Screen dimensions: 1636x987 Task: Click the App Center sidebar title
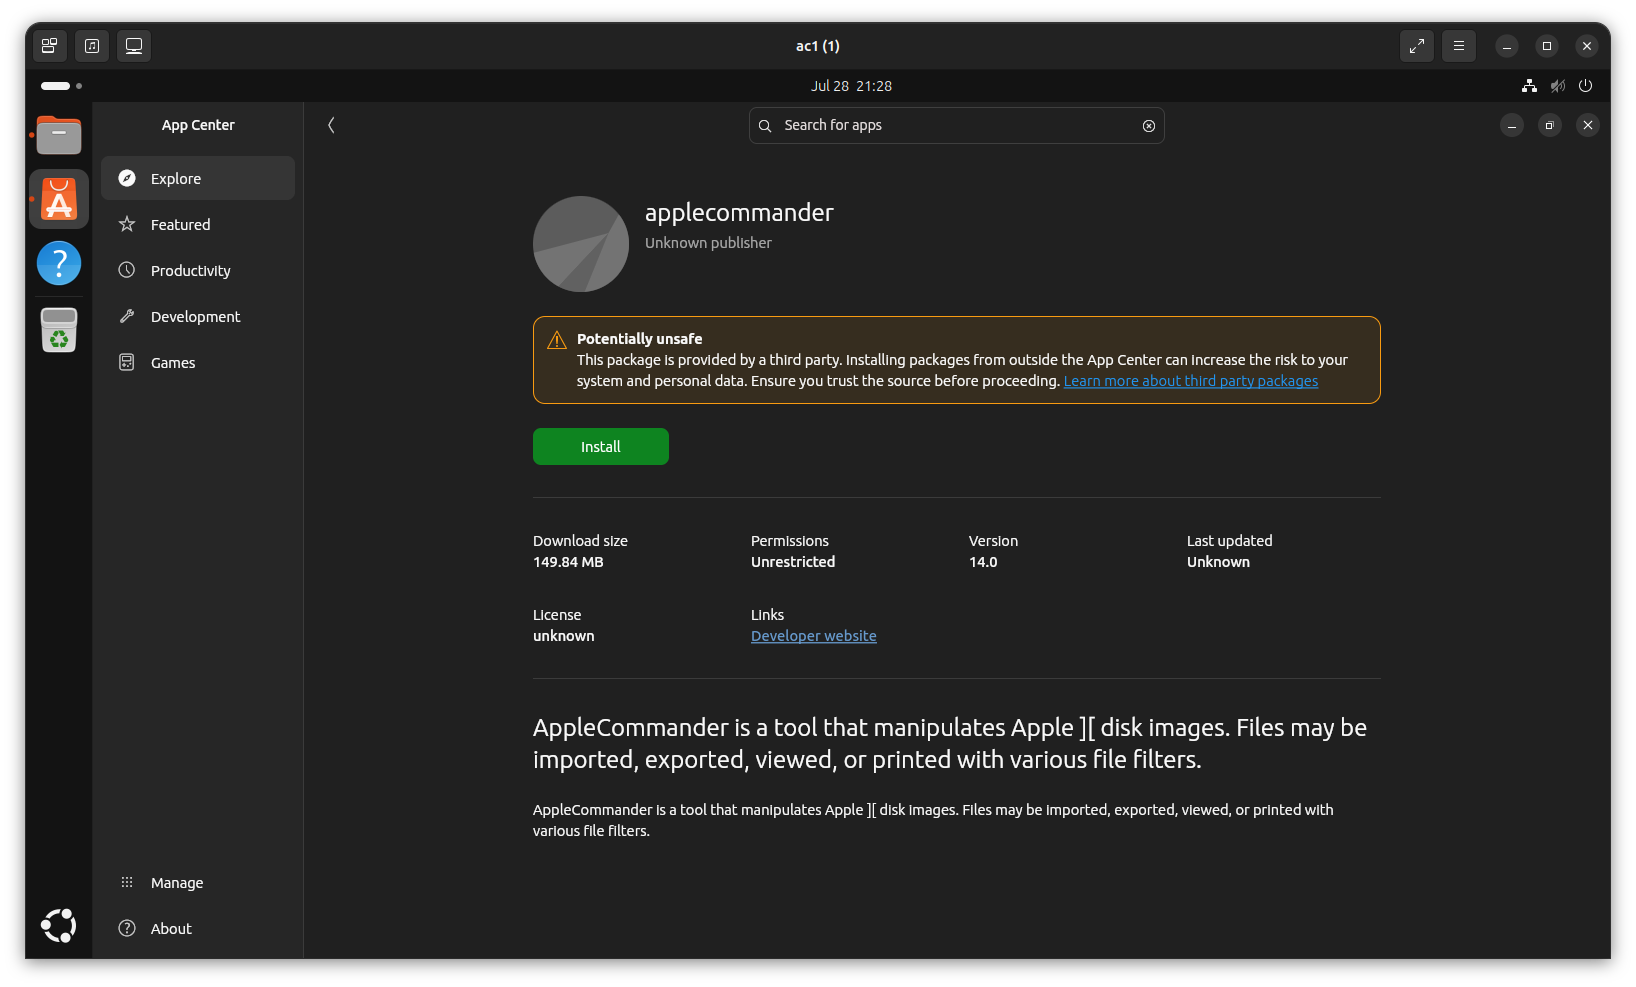tap(198, 125)
